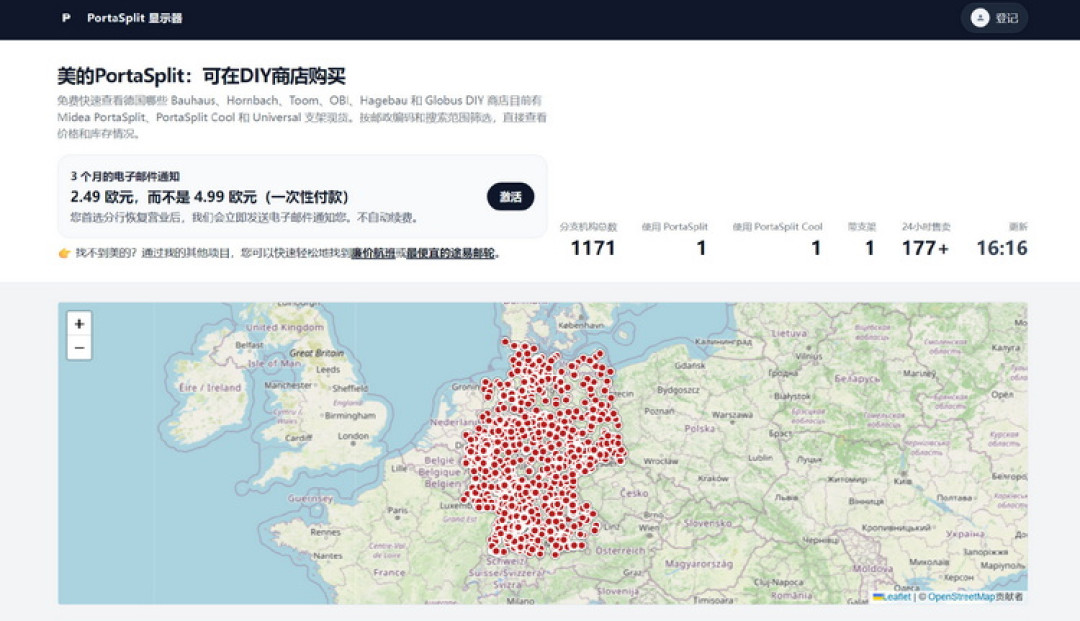This screenshot has width=1080, height=621.
Task: Click the 3 个月的电子邮件通知 label
Action: pyautogui.click(x=125, y=176)
